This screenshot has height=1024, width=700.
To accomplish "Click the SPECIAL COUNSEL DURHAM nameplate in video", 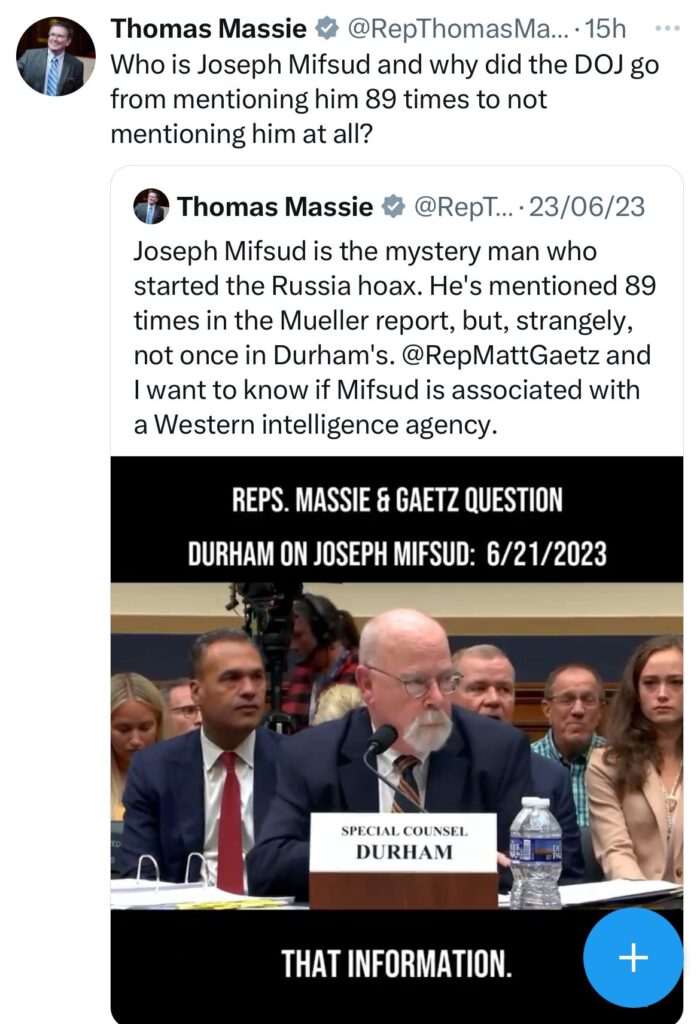I will click(x=402, y=842).
